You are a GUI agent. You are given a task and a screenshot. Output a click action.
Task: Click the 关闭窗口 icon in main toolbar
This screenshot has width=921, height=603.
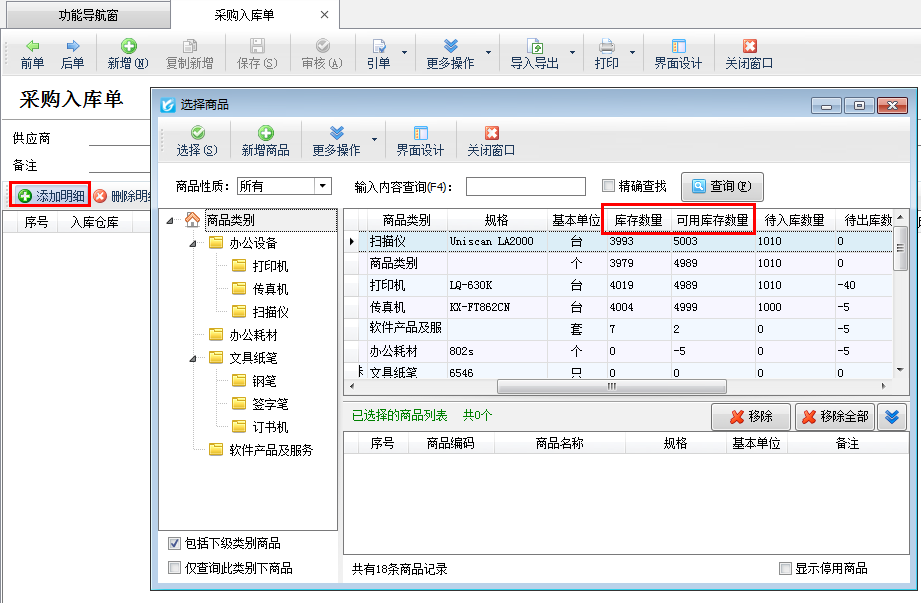tap(749, 46)
